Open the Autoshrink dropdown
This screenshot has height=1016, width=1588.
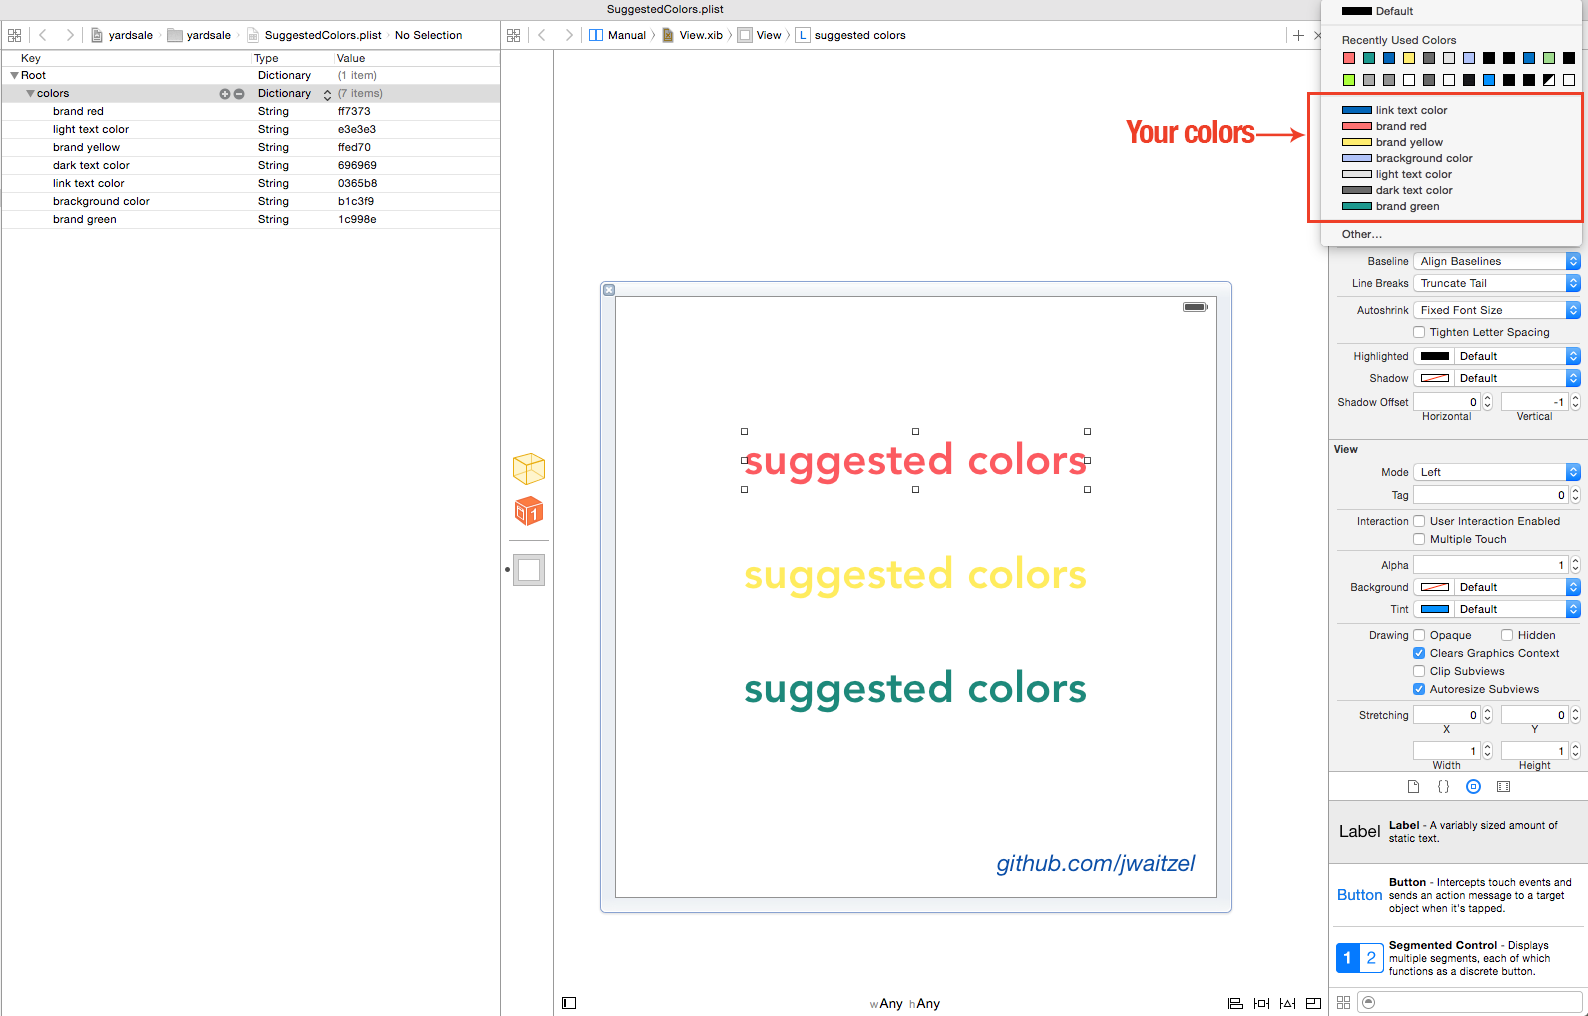point(1497,310)
